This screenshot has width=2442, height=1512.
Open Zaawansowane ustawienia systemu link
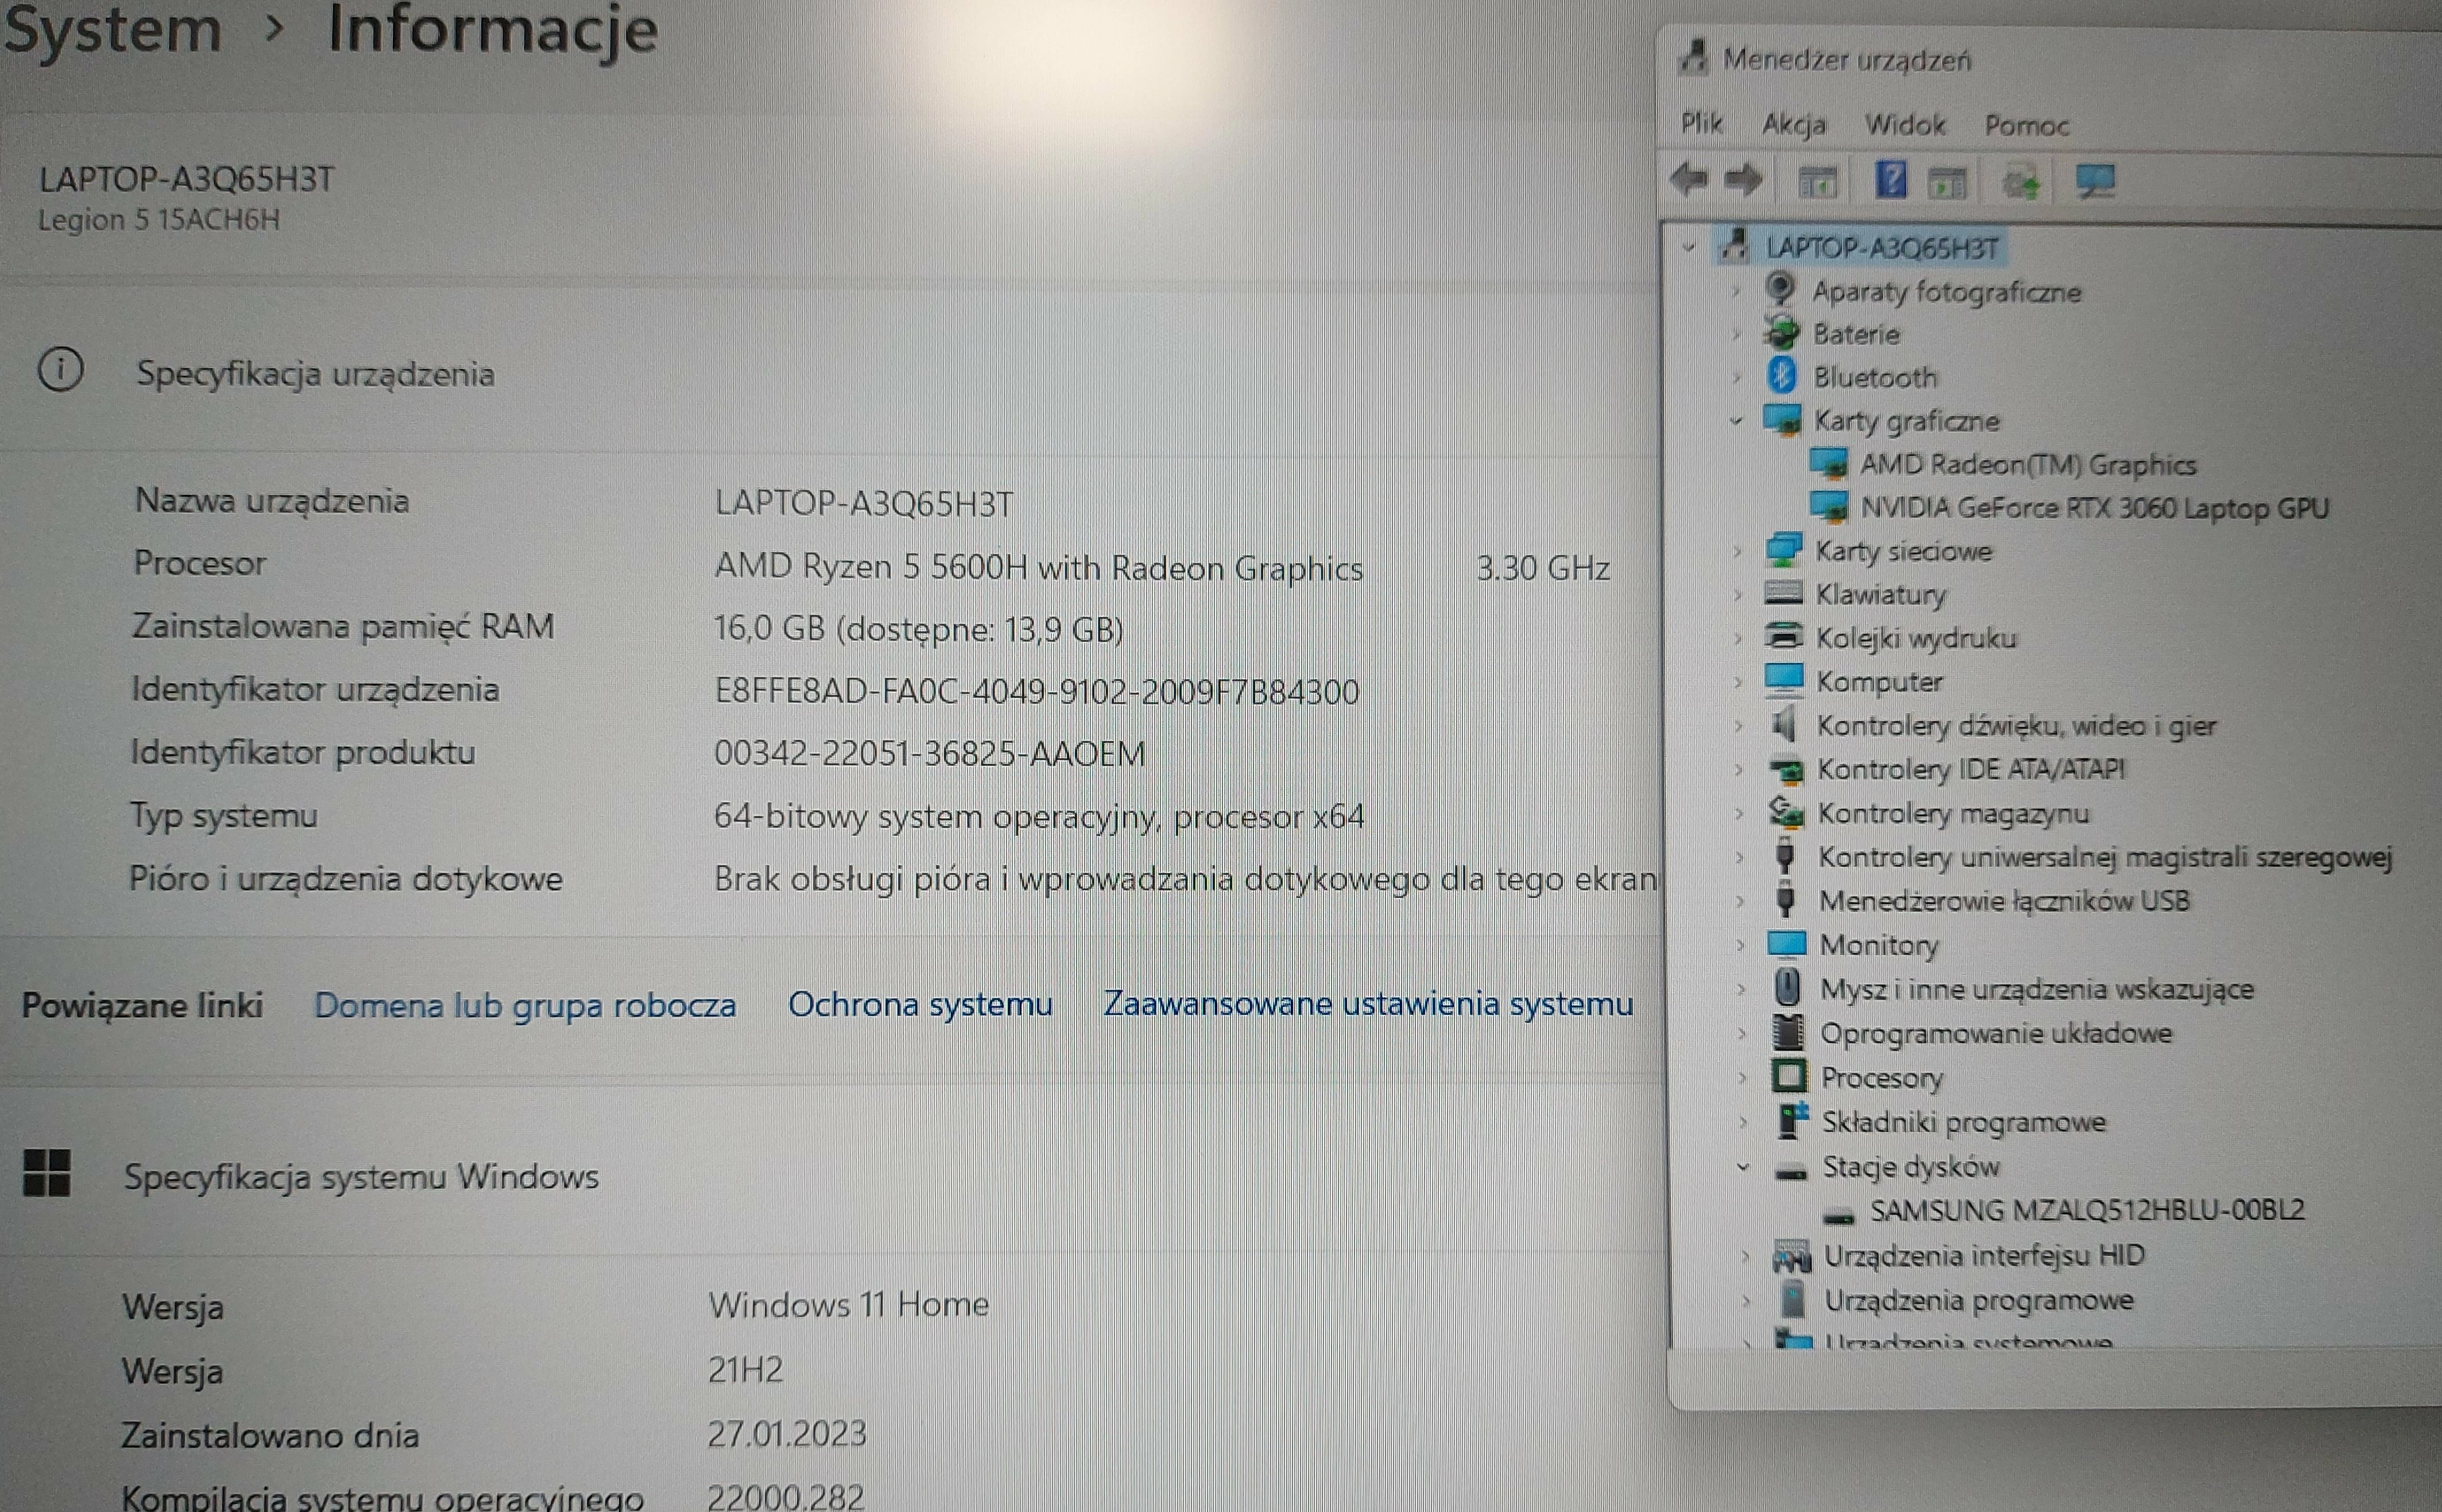(1367, 1003)
